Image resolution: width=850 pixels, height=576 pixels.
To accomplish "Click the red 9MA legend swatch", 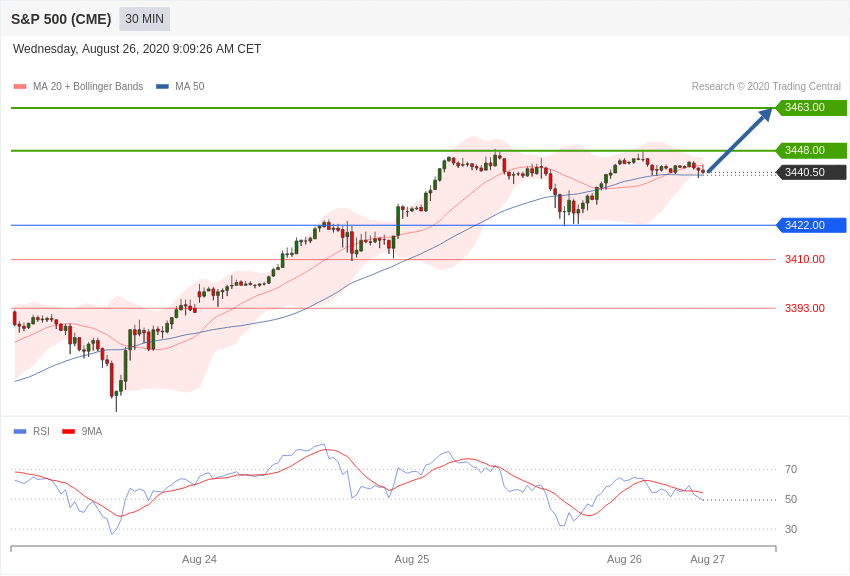I will click(x=68, y=432).
